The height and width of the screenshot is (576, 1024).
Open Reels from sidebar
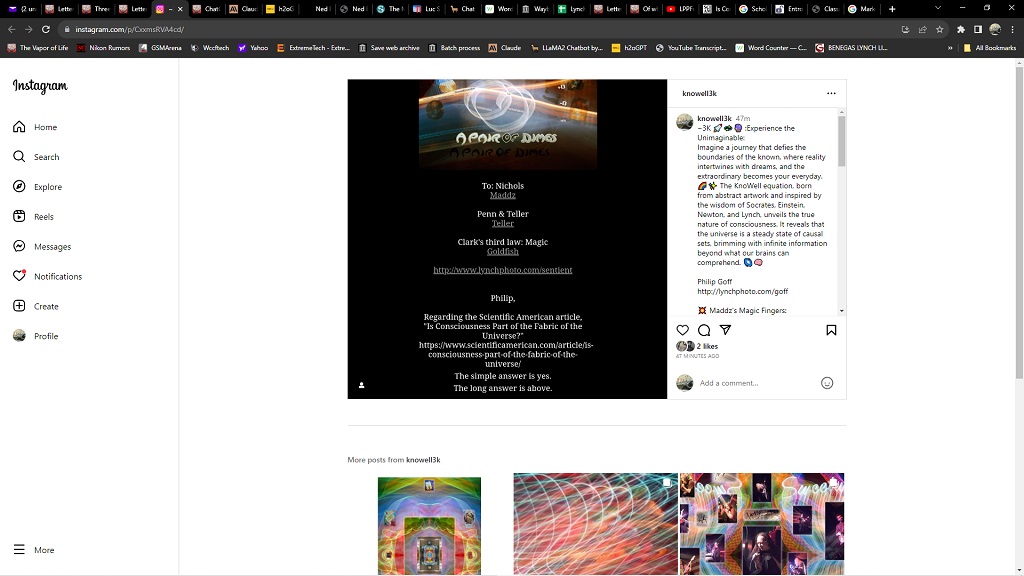[33, 216]
